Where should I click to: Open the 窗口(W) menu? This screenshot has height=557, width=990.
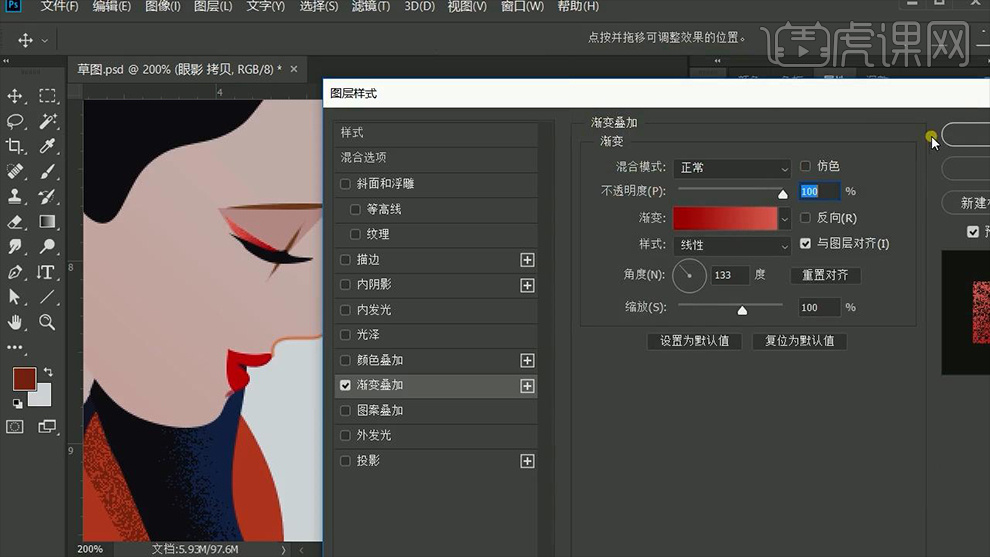[522, 6]
